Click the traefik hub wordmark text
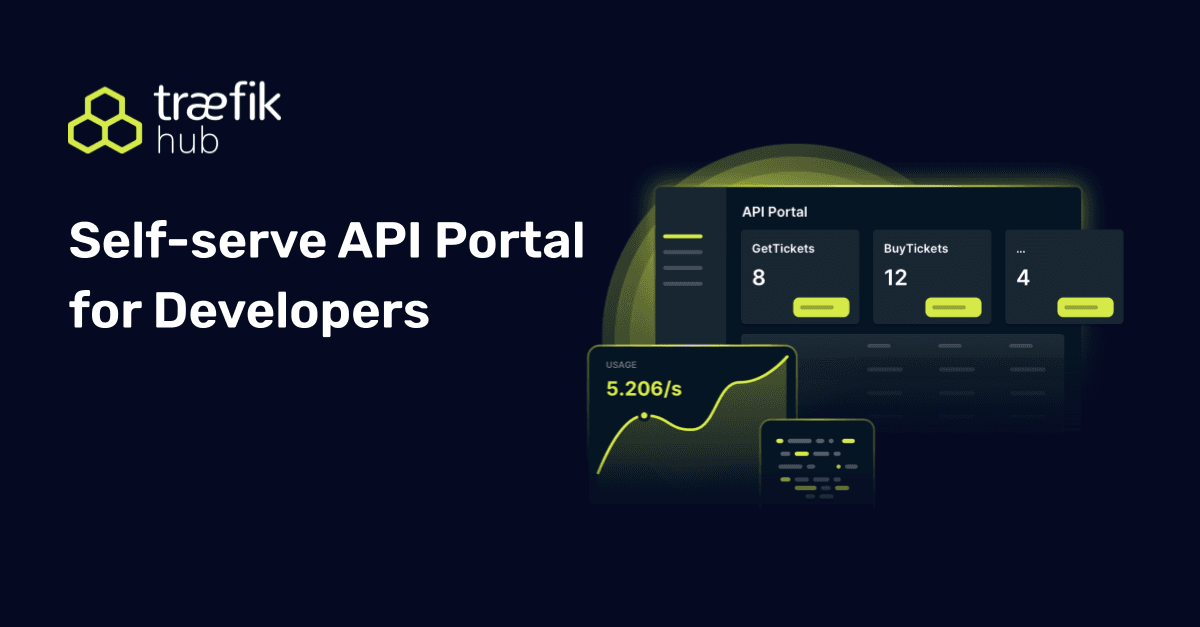 coord(218,120)
